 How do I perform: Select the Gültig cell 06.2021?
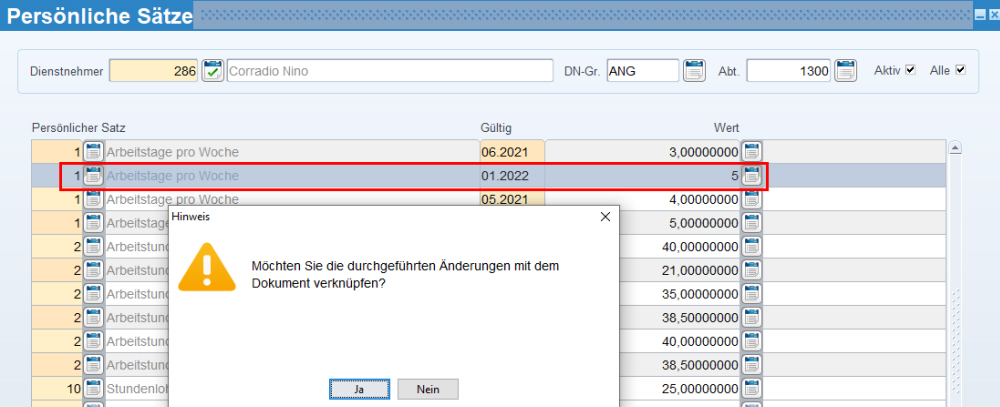pyautogui.click(x=511, y=152)
